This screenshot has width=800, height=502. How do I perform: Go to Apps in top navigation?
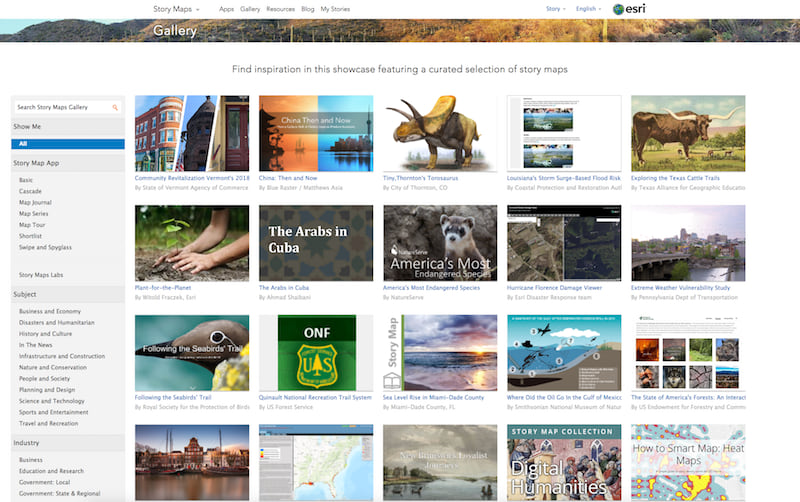click(x=226, y=9)
